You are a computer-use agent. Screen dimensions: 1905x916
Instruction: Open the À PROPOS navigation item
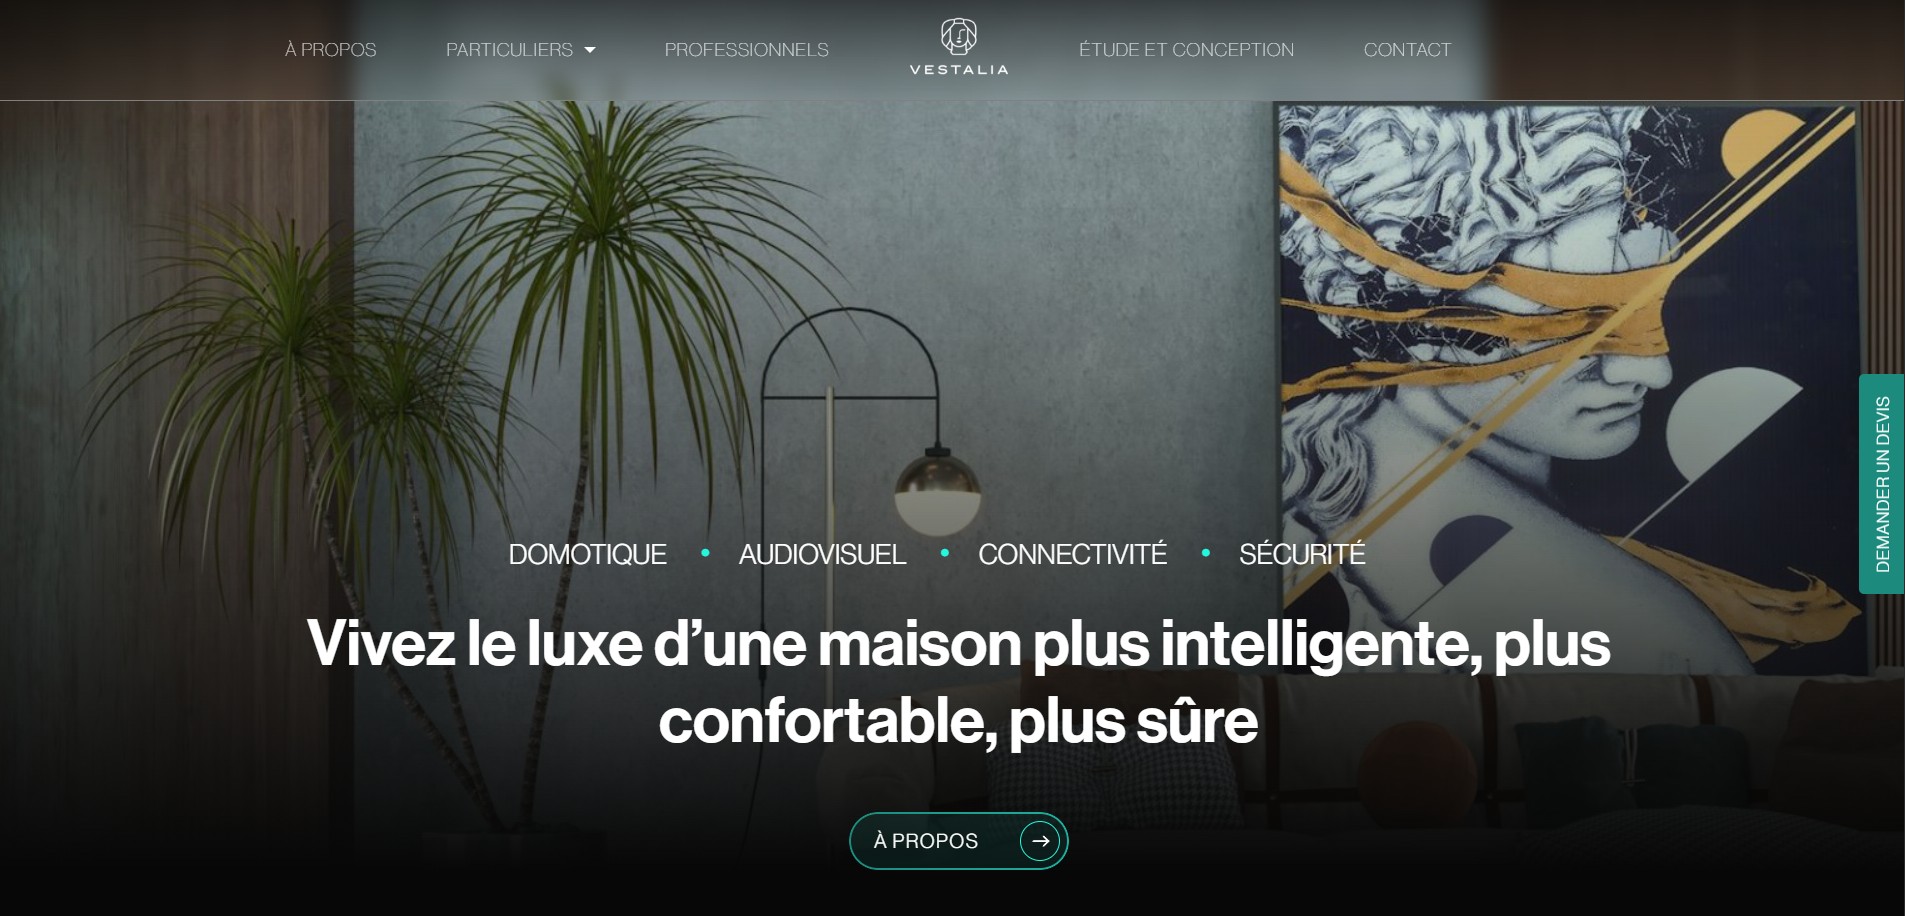point(331,50)
